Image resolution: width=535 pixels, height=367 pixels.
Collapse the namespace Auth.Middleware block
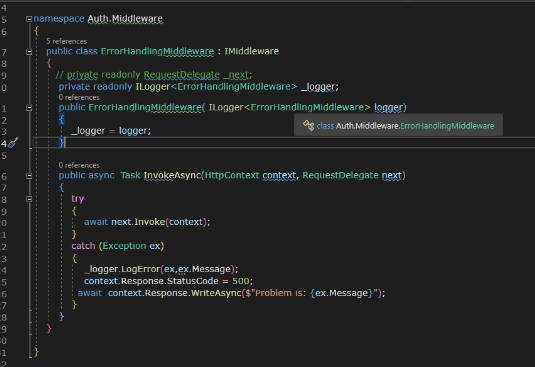point(29,19)
